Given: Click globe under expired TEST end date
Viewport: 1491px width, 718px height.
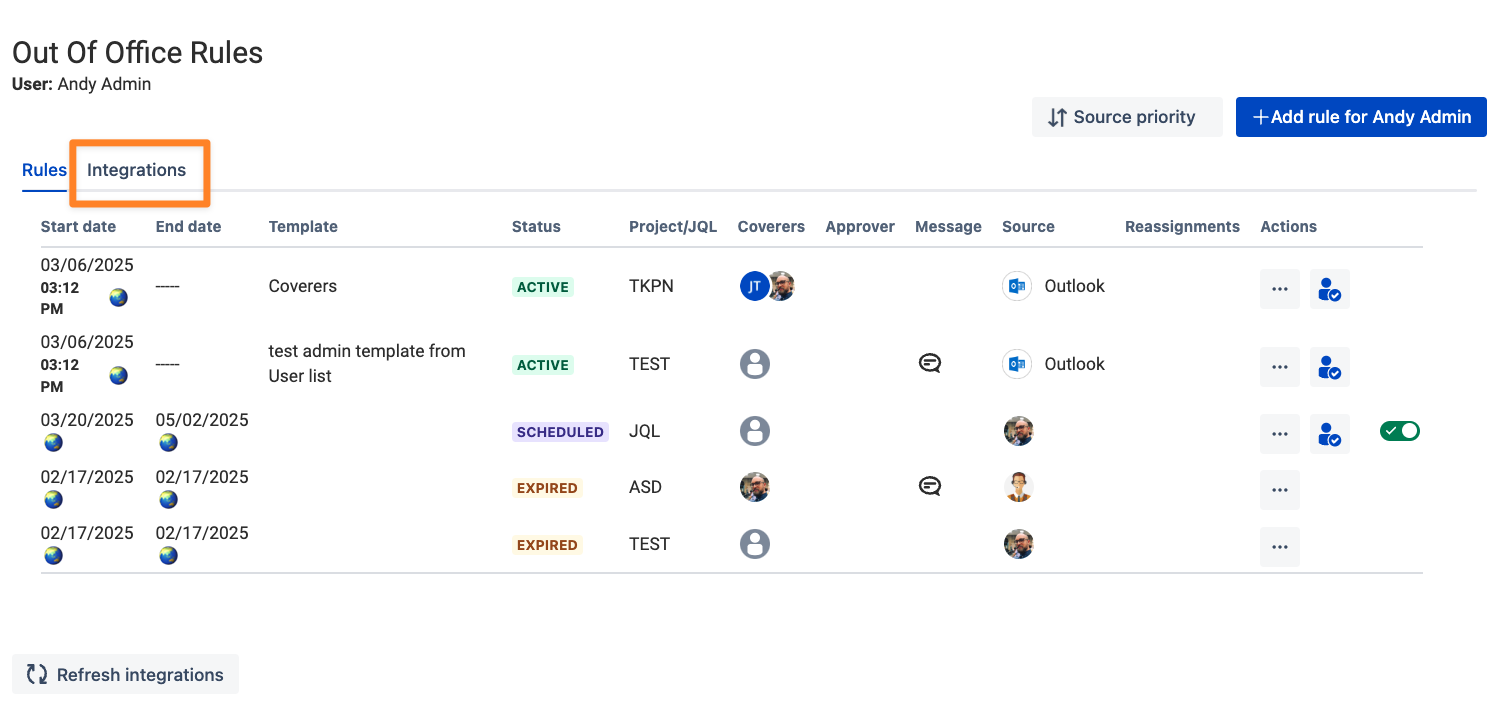Looking at the screenshot, I should (168, 555).
